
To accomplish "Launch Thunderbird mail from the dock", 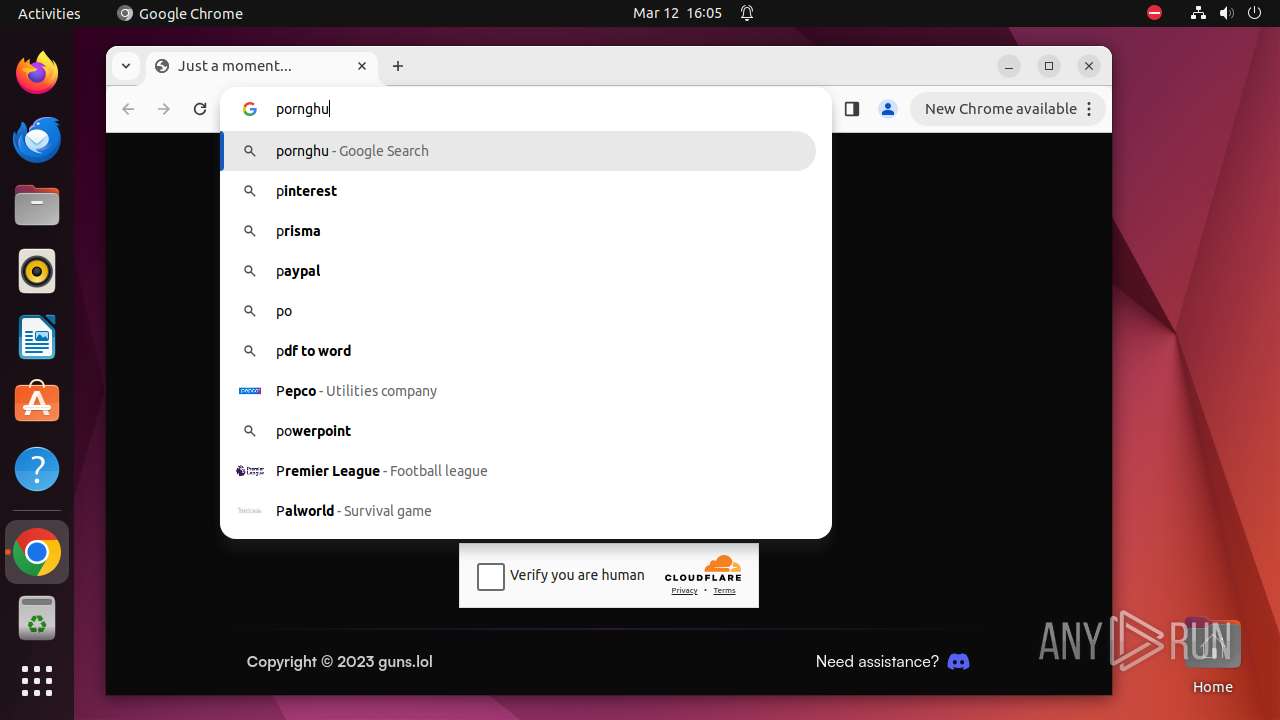I will click(37, 139).
